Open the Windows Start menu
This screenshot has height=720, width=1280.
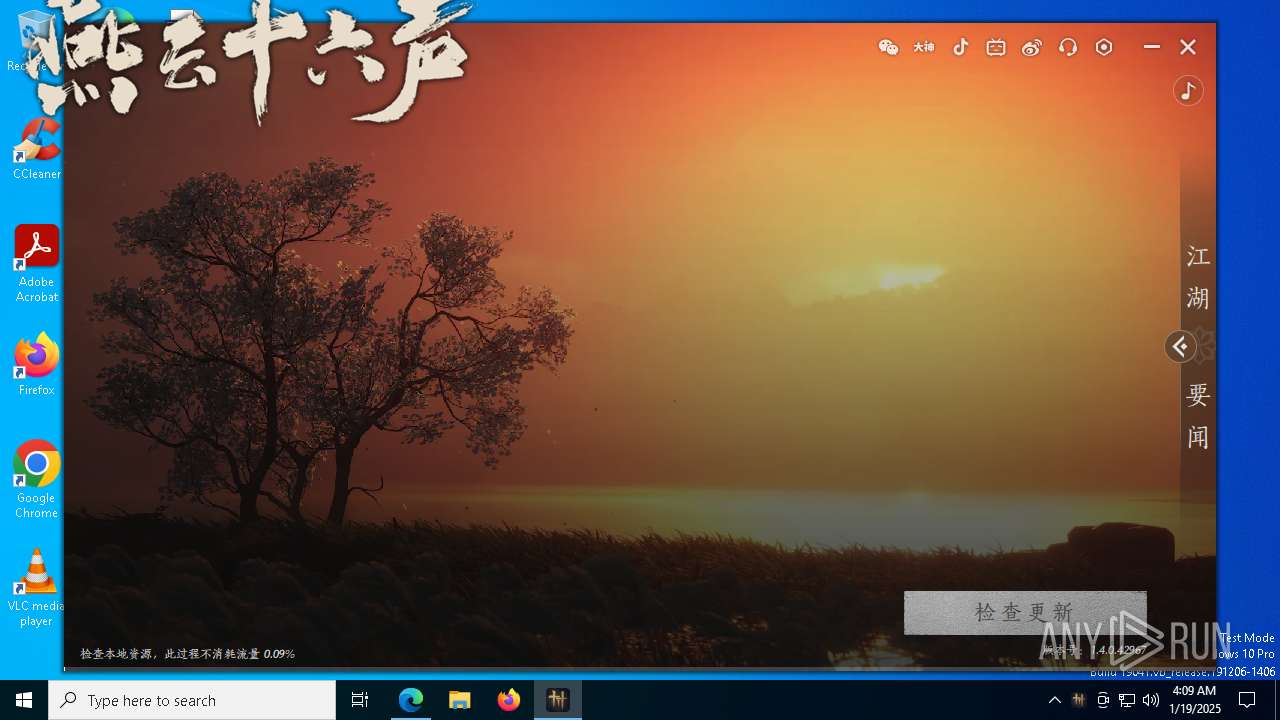click(24, 700)
